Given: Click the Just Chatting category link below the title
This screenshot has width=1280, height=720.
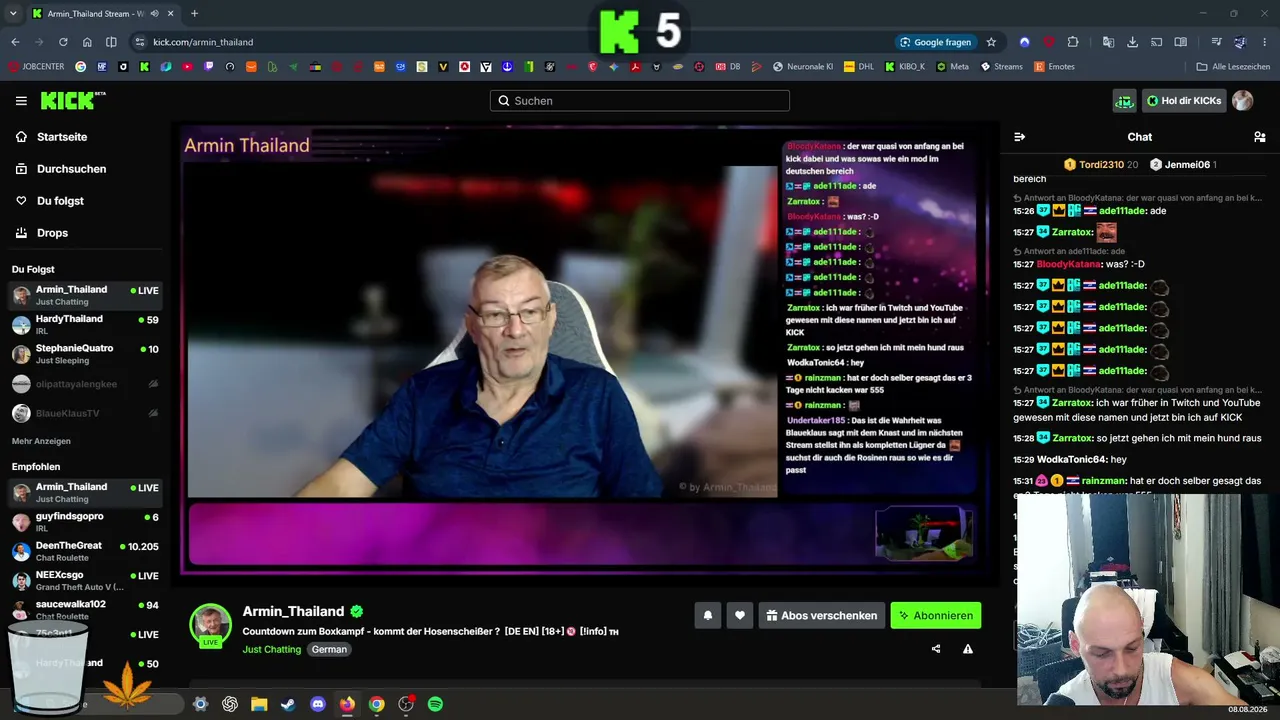Looking at the screenshot, I should coord(271,649).
